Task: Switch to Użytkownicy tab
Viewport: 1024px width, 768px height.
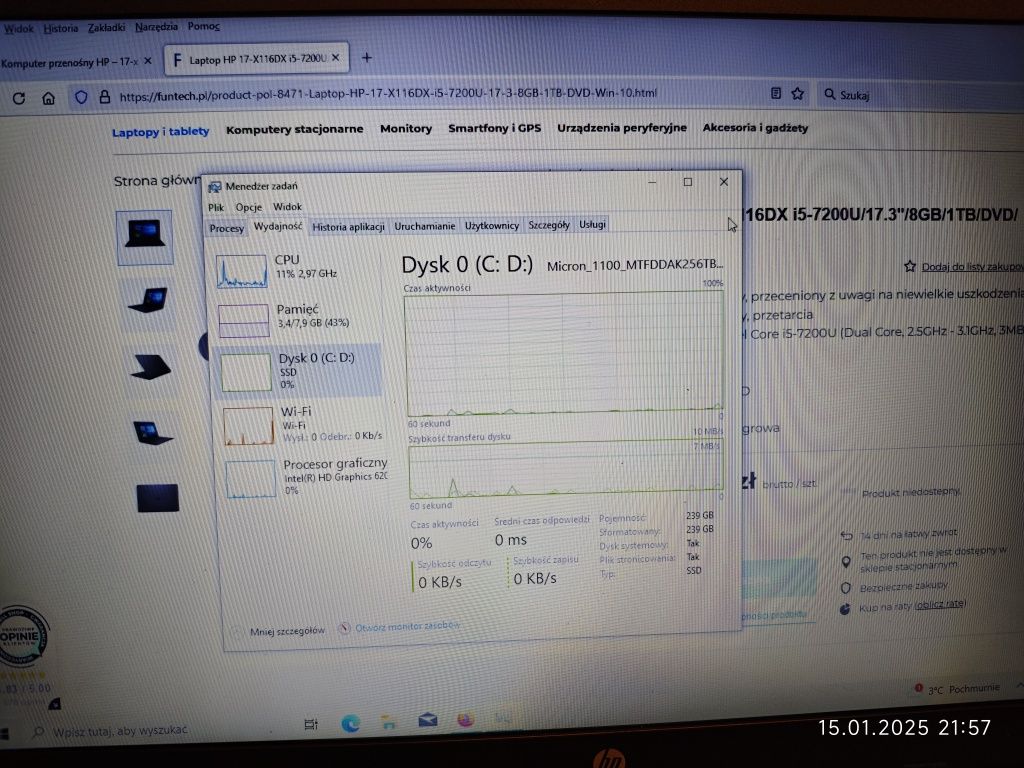Action: click(x=492, y=225)
